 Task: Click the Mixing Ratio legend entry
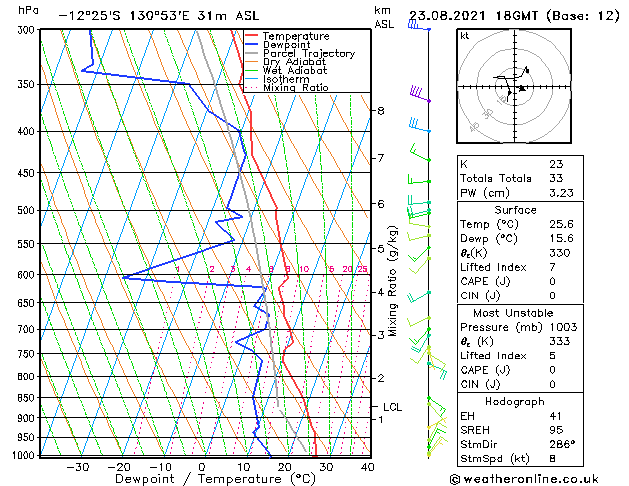point(287,87)
